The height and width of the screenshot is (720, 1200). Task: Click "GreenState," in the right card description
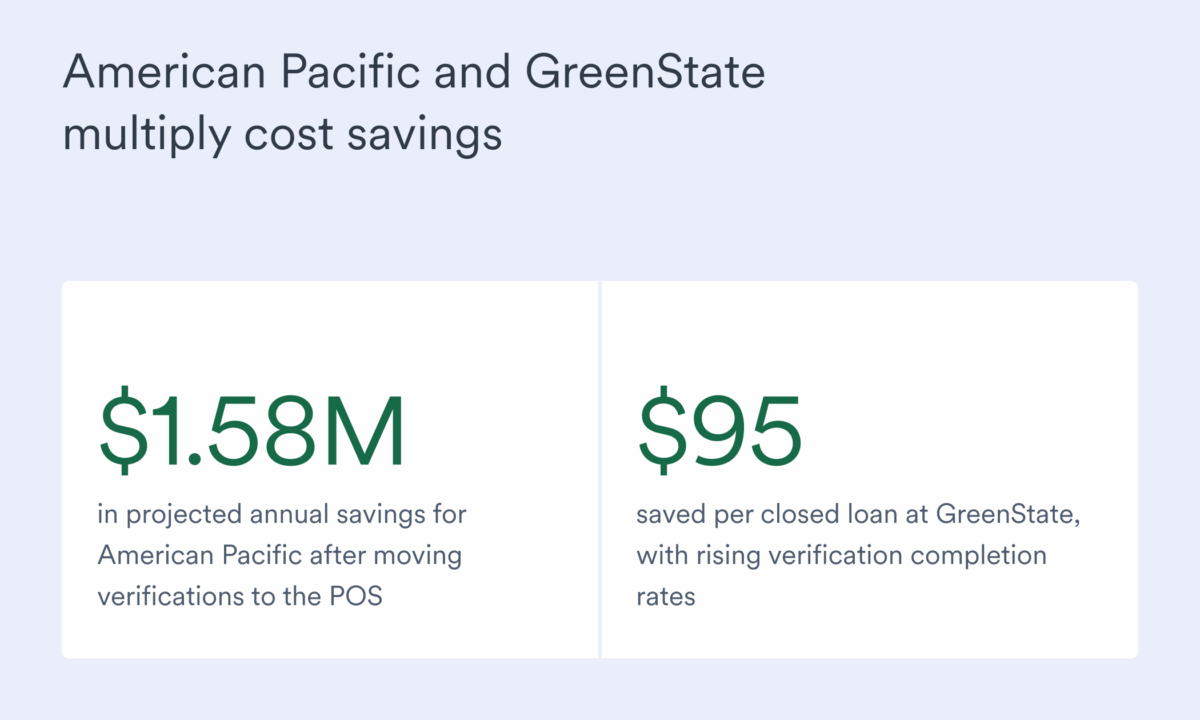(x=1008, y=515)
